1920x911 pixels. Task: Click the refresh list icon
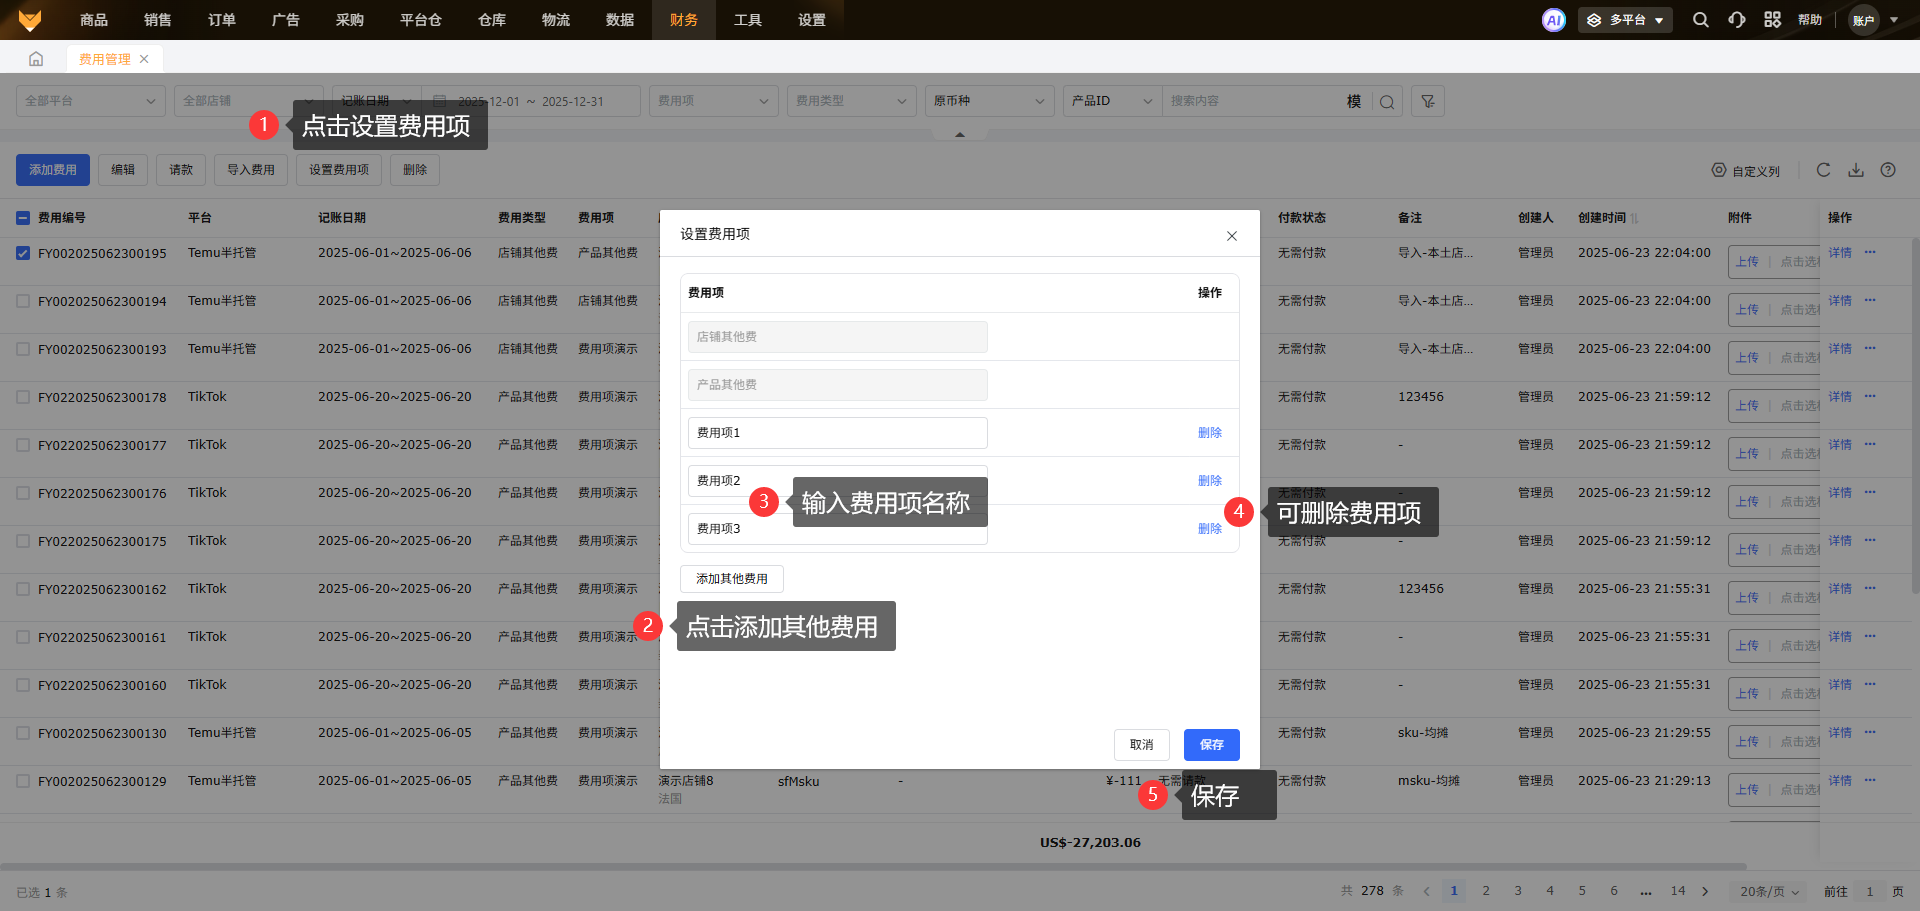click(x=1823, y=170)
